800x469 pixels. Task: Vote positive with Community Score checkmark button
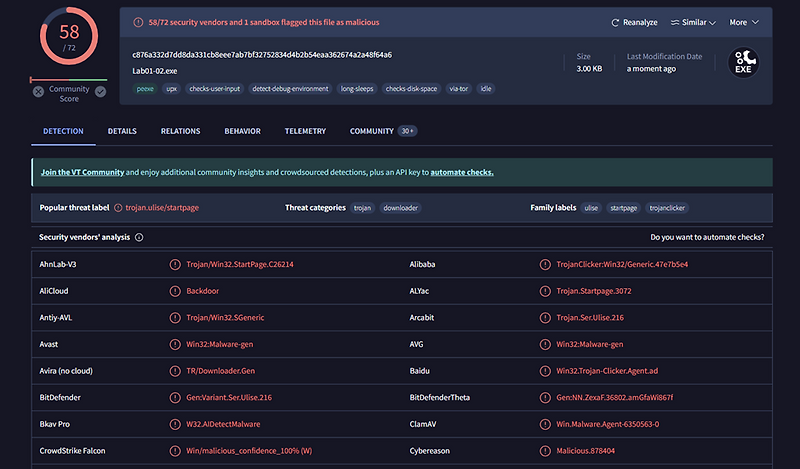click(101, 92)
